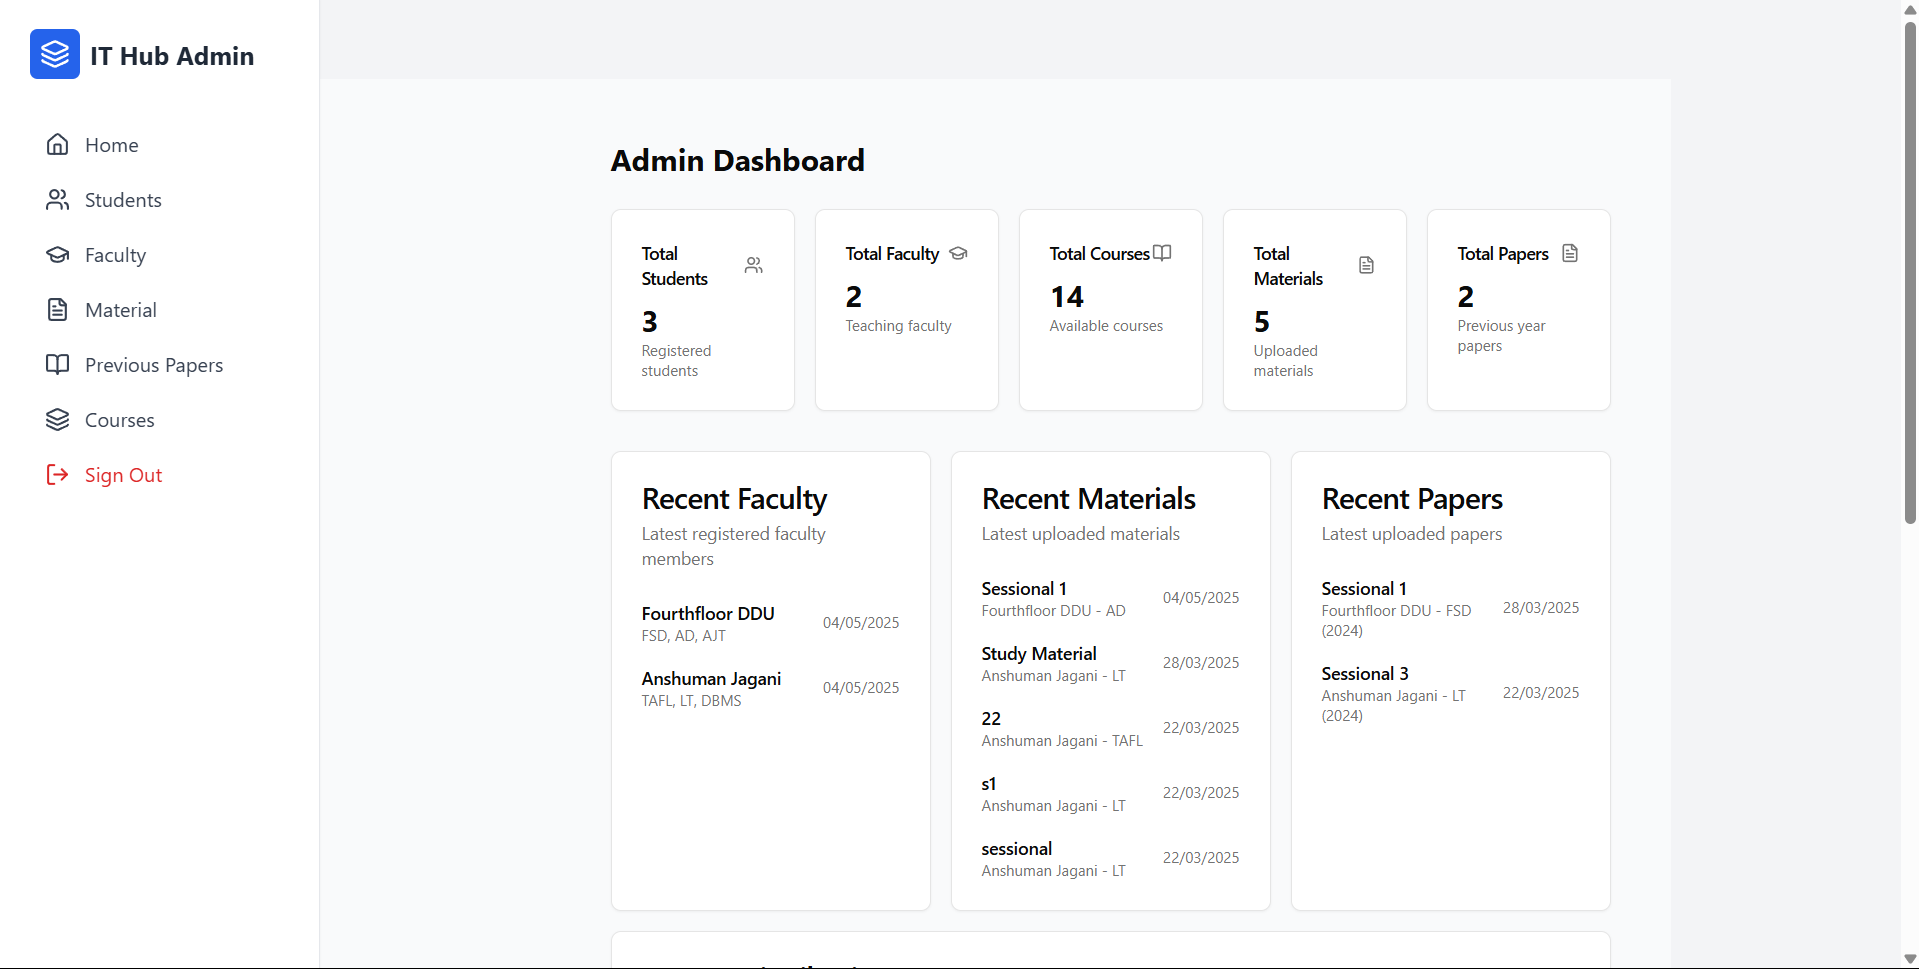Click the book icon on Total Courses card
Viewport: 1919px width, 969px height.
(x=1162, y=253)
